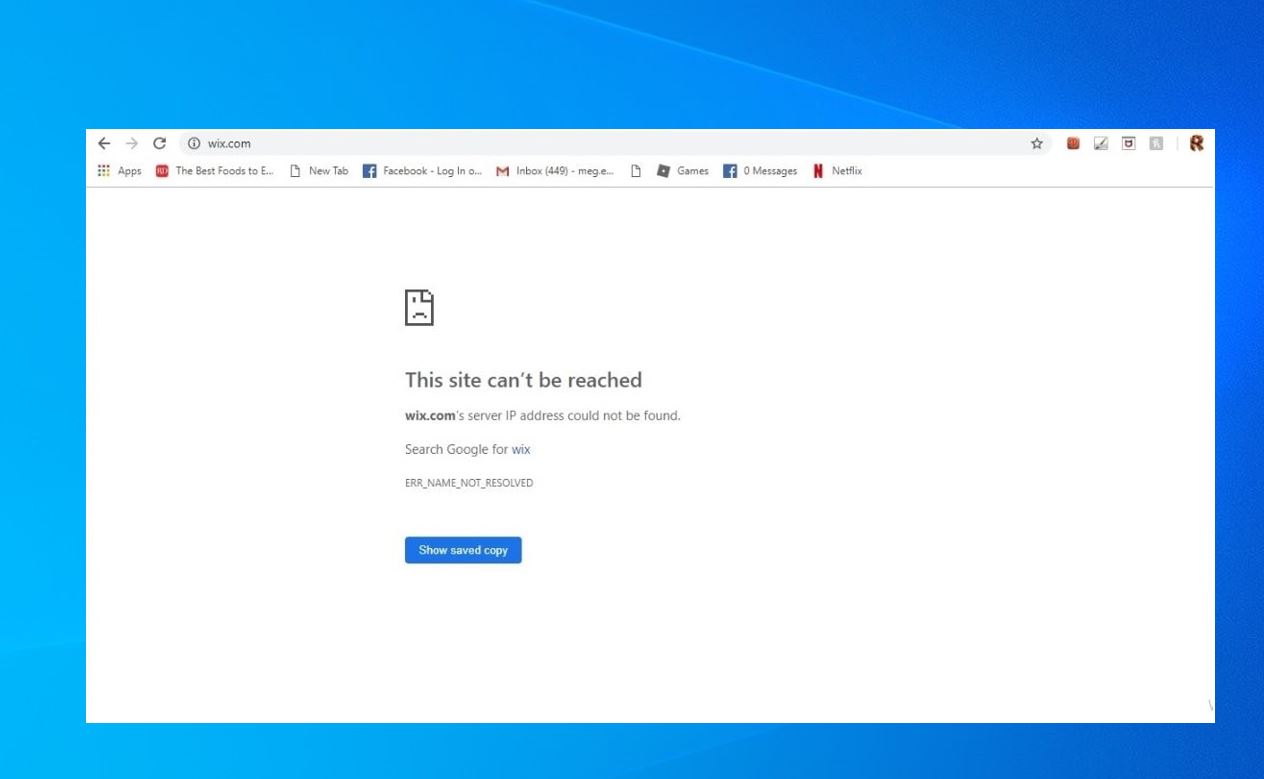
Task: Click the Show saved copy button
Action: (463, 550)
